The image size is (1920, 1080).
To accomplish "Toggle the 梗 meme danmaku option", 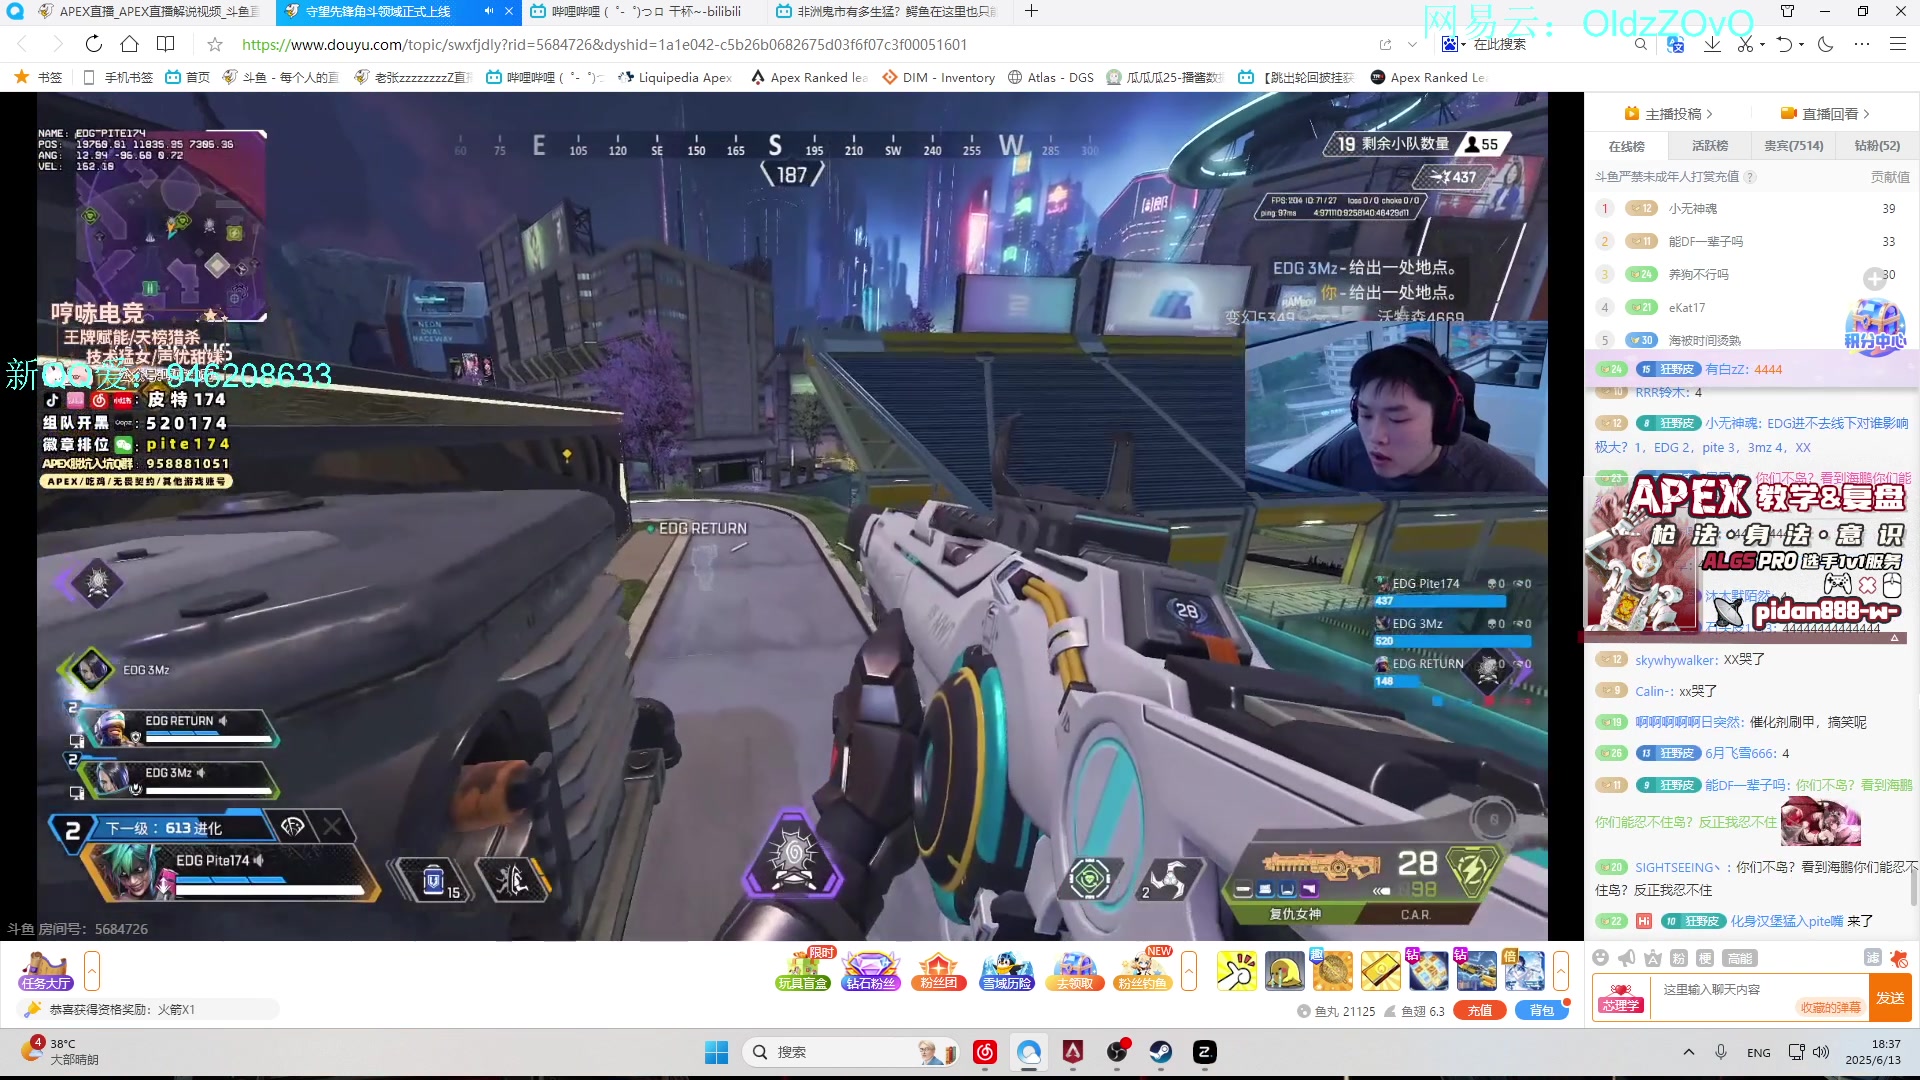I will tap(1705, 958).
